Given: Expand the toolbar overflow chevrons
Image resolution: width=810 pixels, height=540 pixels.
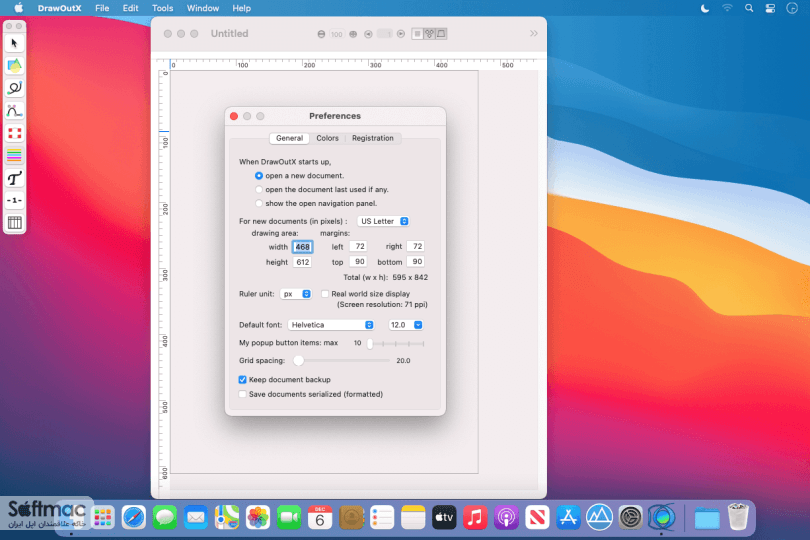Looking at the screenshot, I should click(534, 34).
